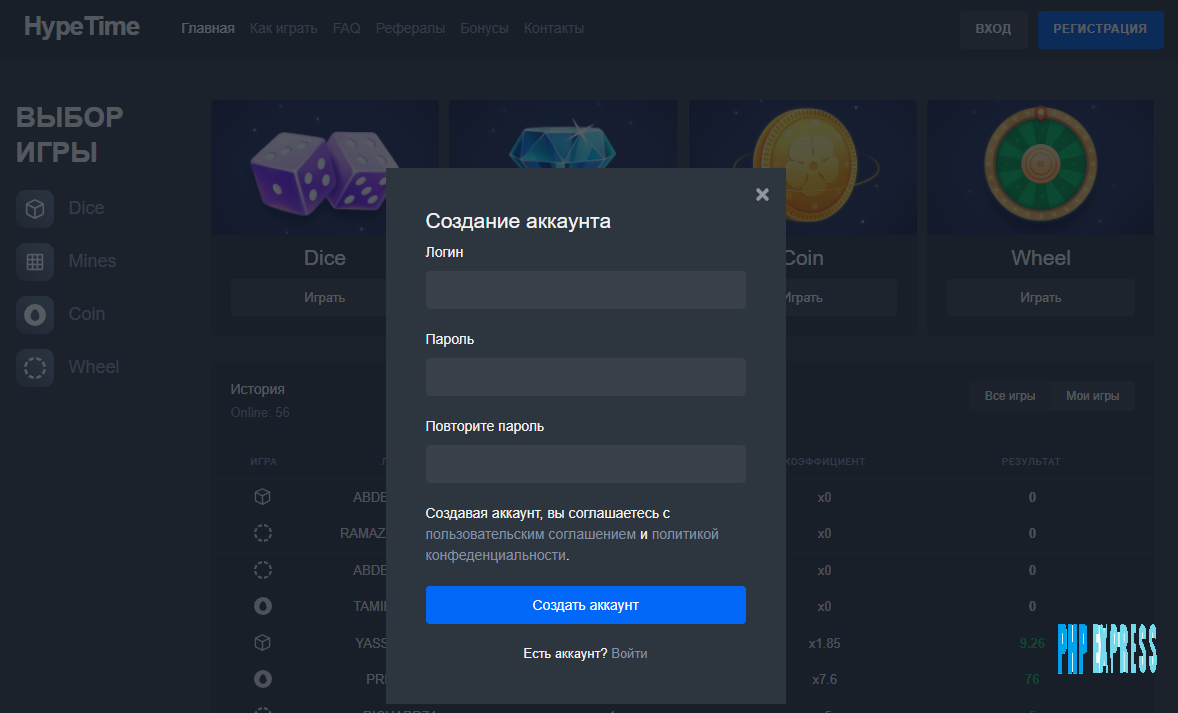Click coefficient x7.6 cell
The height and width of the screenshot is (713, 1178).
pyautogui.click(x=824, y=679)
